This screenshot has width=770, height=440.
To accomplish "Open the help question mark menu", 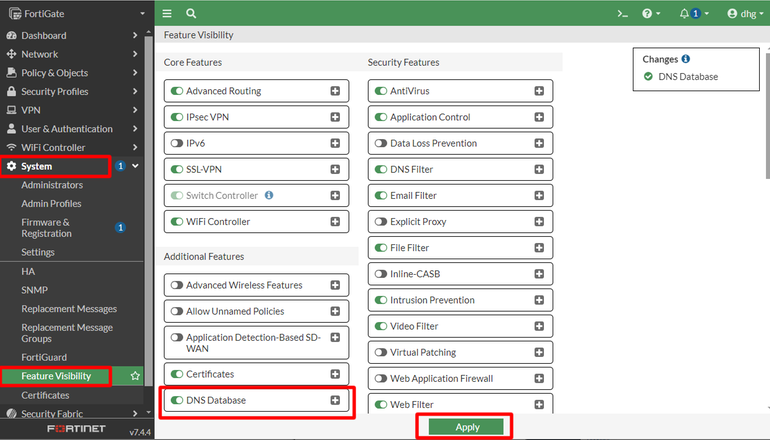I will pyautogui.click(x=651, y=14).
